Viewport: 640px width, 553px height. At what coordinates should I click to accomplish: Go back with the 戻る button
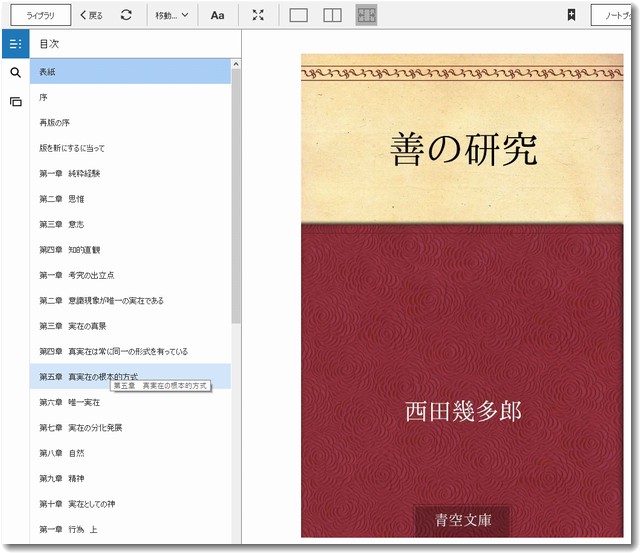click(x=91, y=16)
